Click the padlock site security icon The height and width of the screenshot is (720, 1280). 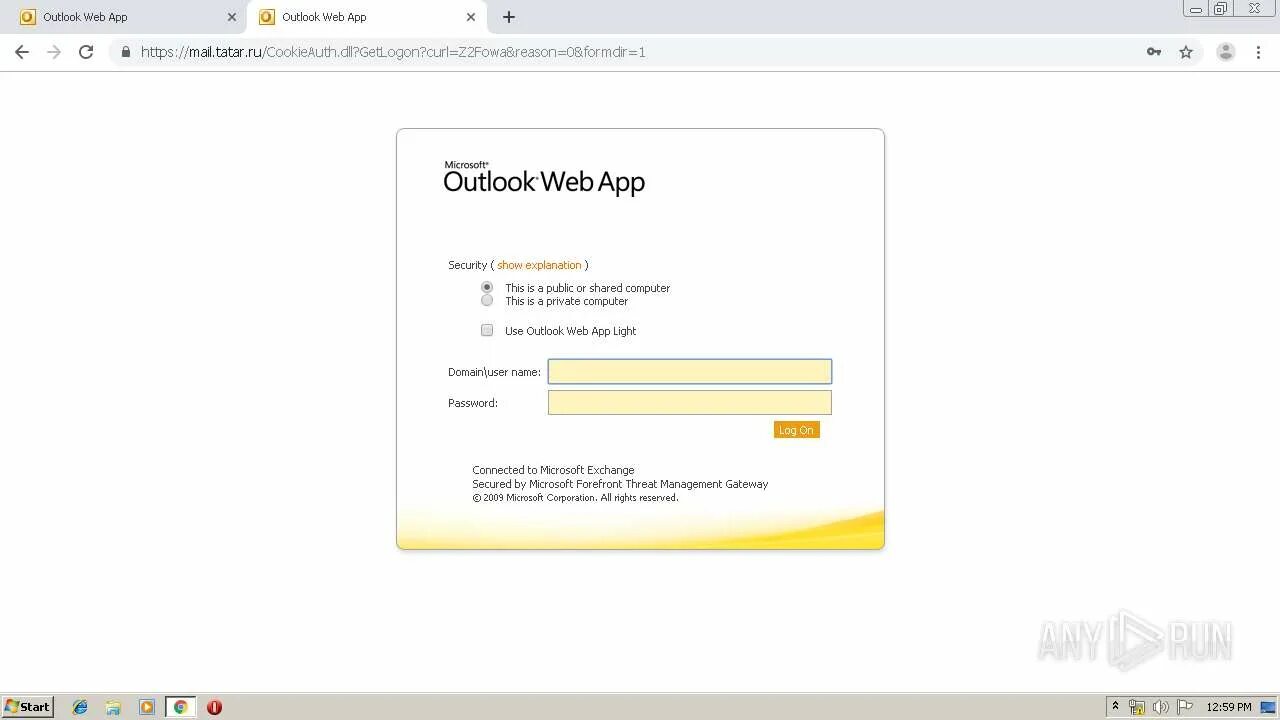(126, 52)
